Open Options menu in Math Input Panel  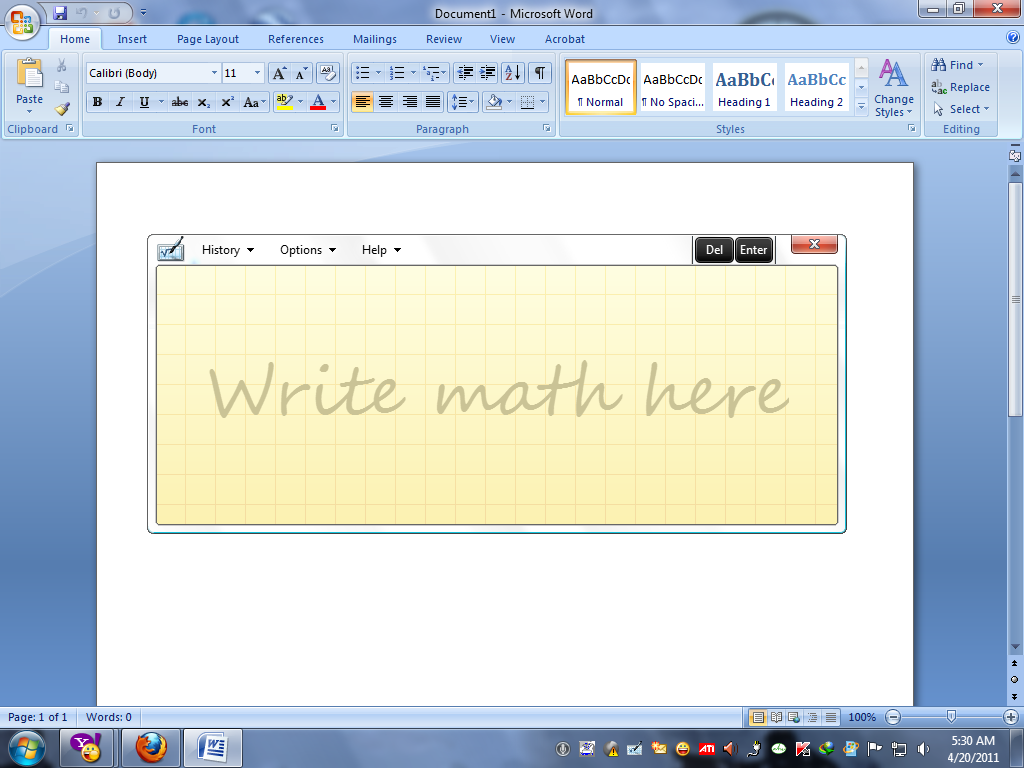[x=308, y=250]
